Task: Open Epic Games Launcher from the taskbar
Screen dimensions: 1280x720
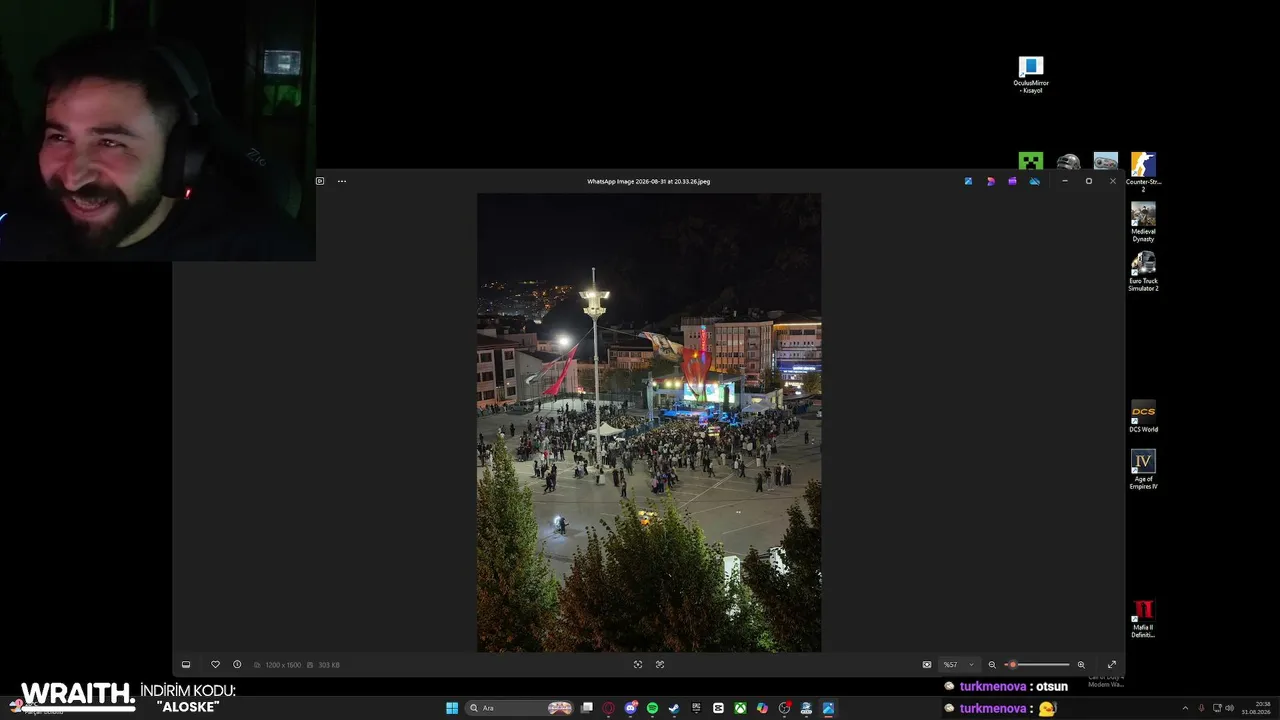Action: [696, 708]
